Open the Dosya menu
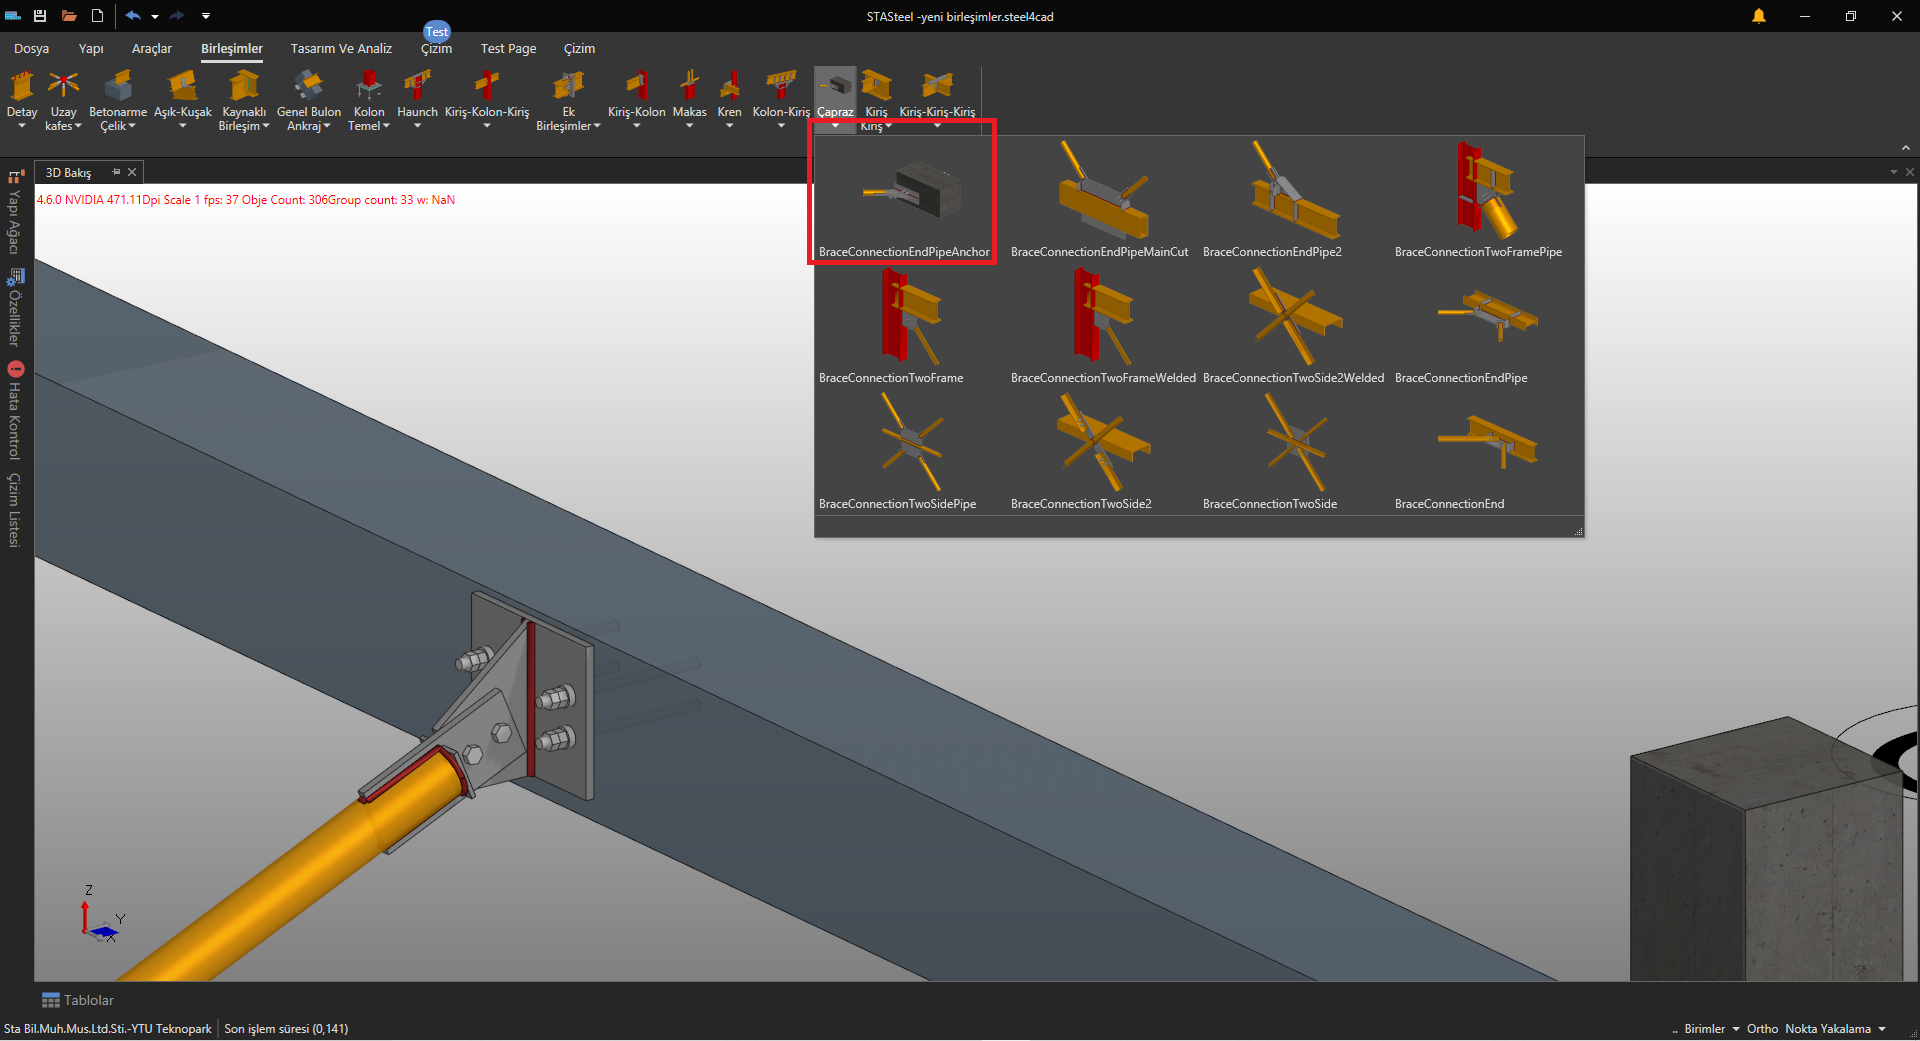 (31, 48)
